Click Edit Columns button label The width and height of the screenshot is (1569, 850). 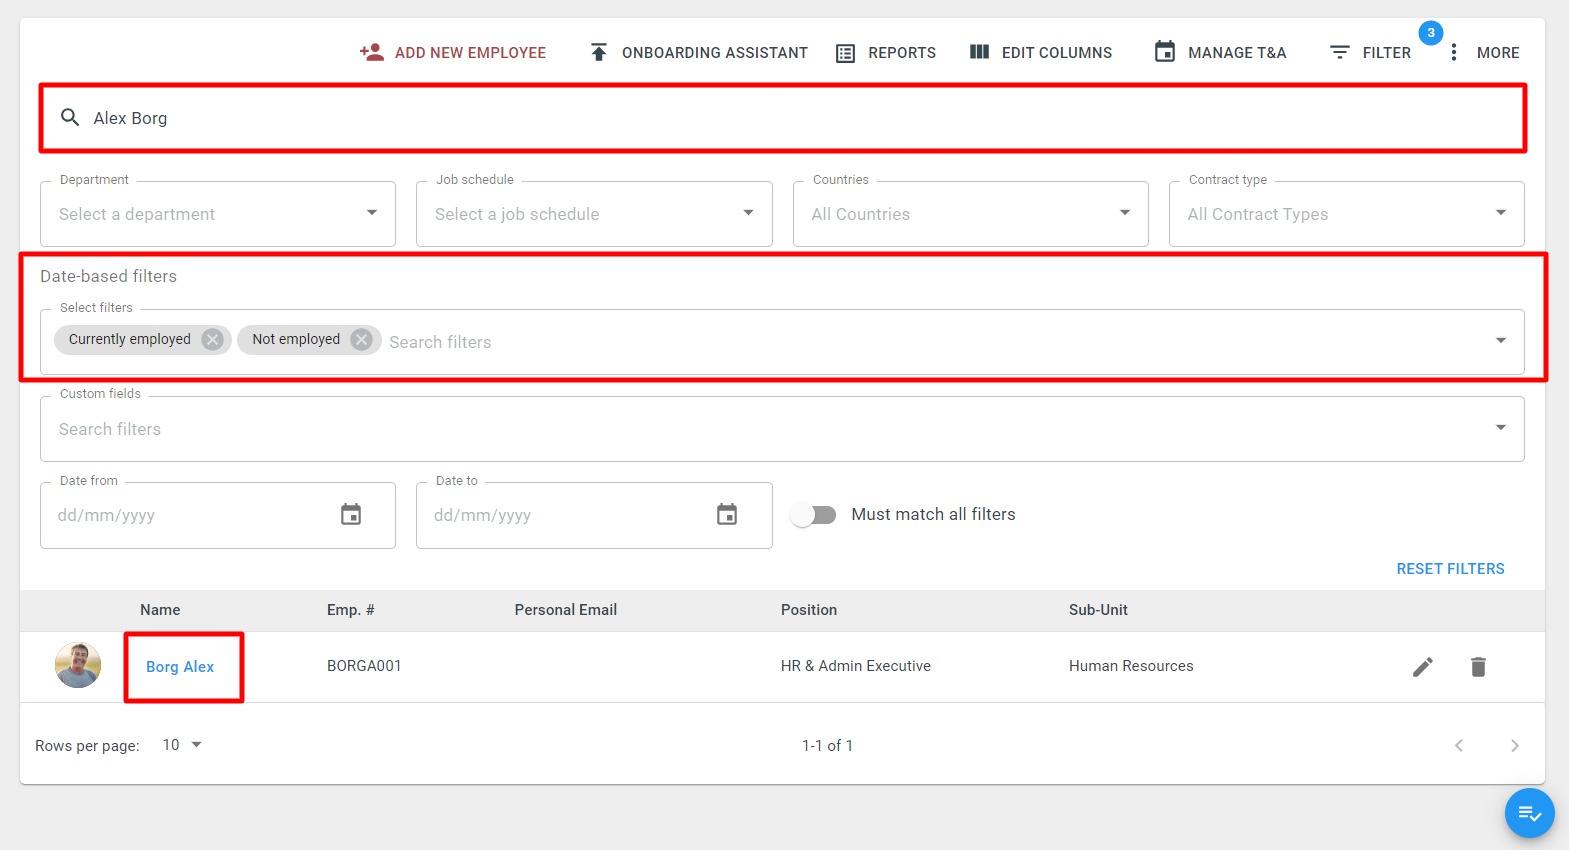[x=1057, y=53]
